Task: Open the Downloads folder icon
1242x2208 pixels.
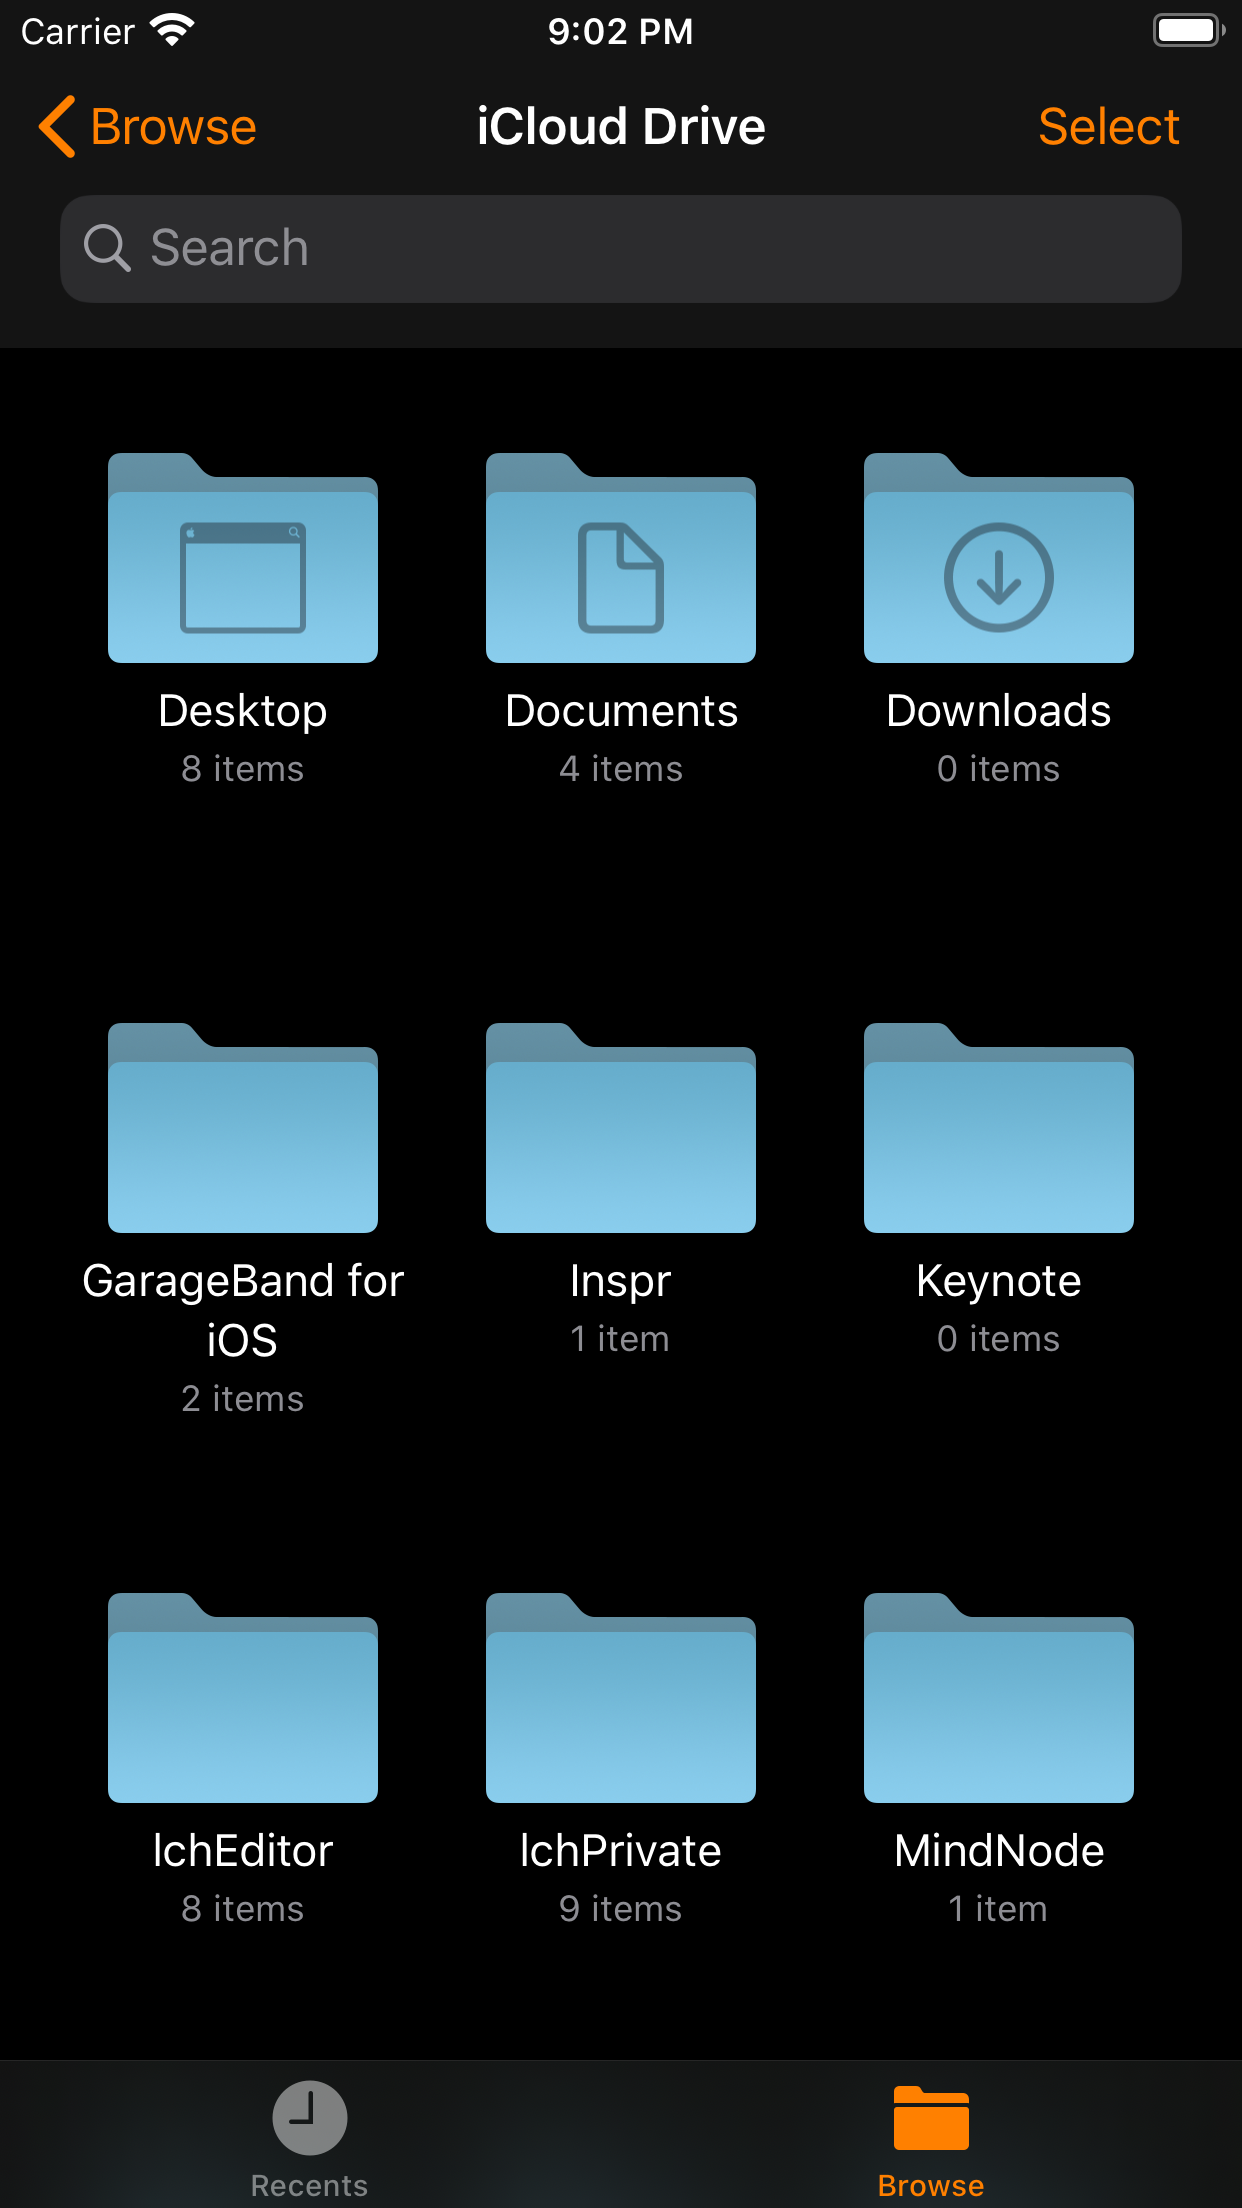Action: pyautogui.click(x=999, y=558)
